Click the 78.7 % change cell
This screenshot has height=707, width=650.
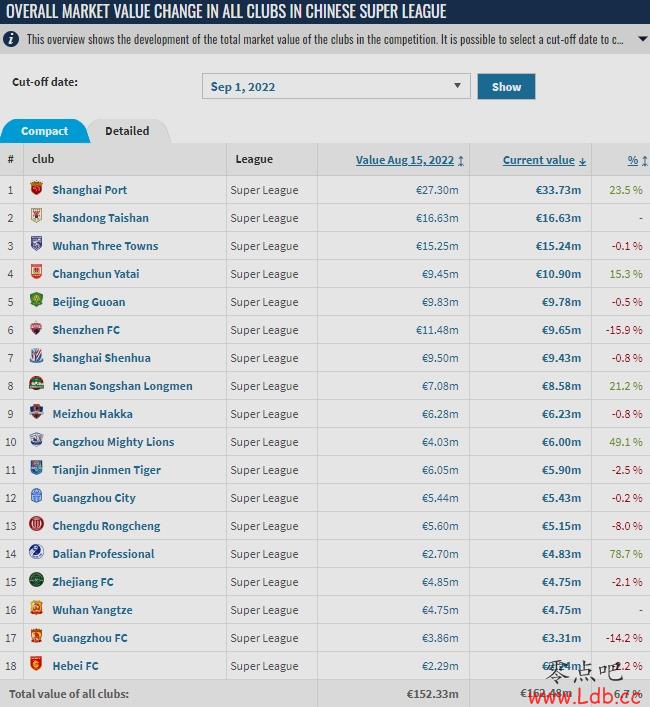coord(626,554)
